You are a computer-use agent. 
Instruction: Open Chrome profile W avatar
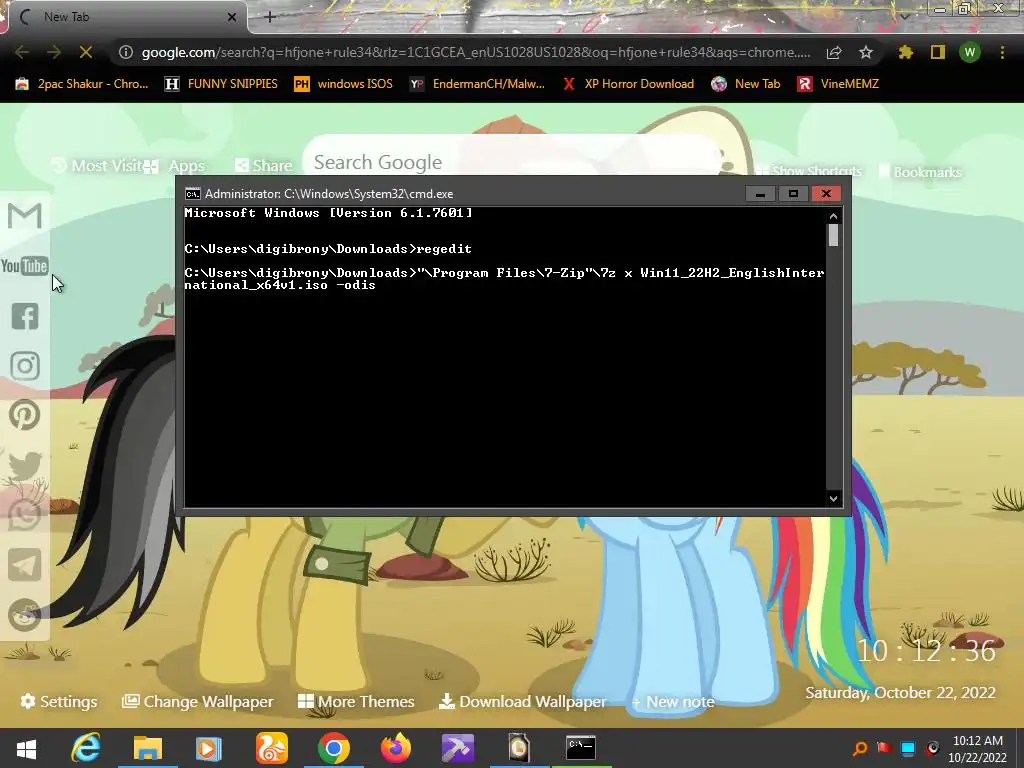coord(970,52)
